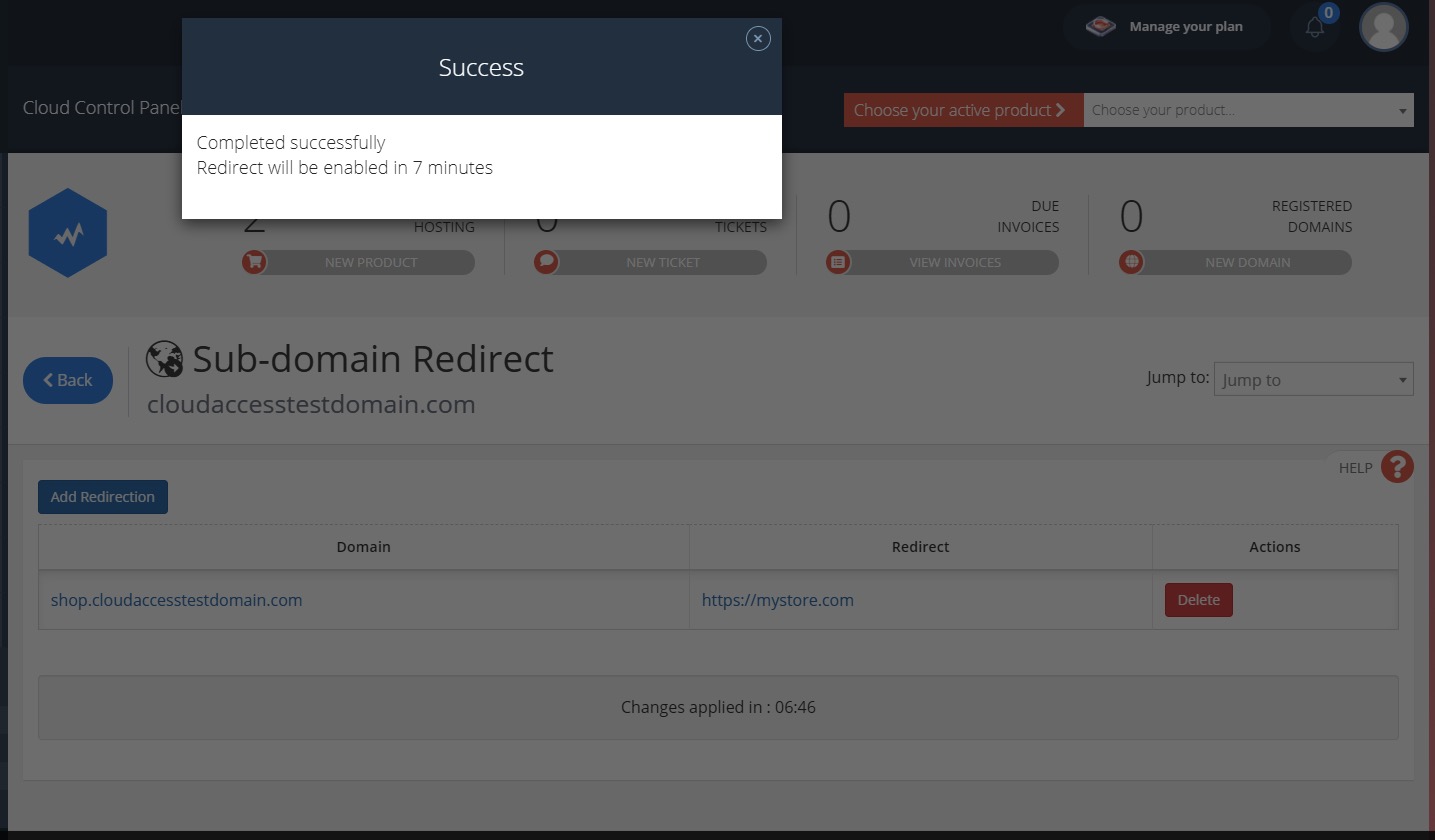Click the notification bell icon
Viewport: 1435px width, 840px height.
(x=1315, y=27)
